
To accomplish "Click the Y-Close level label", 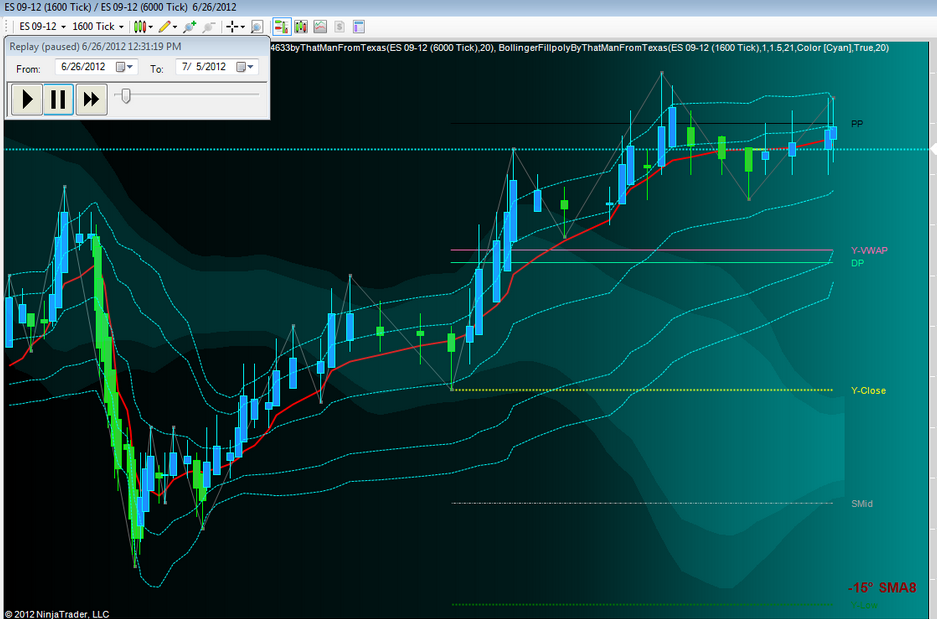I will click(868, 391).
